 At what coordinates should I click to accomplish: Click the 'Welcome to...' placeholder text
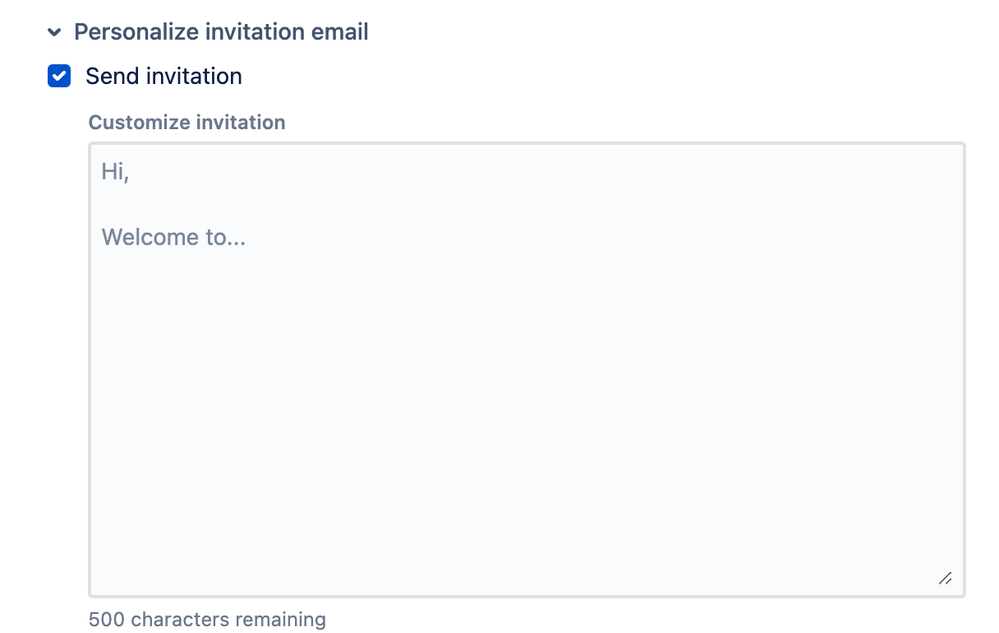pos(172,236)
